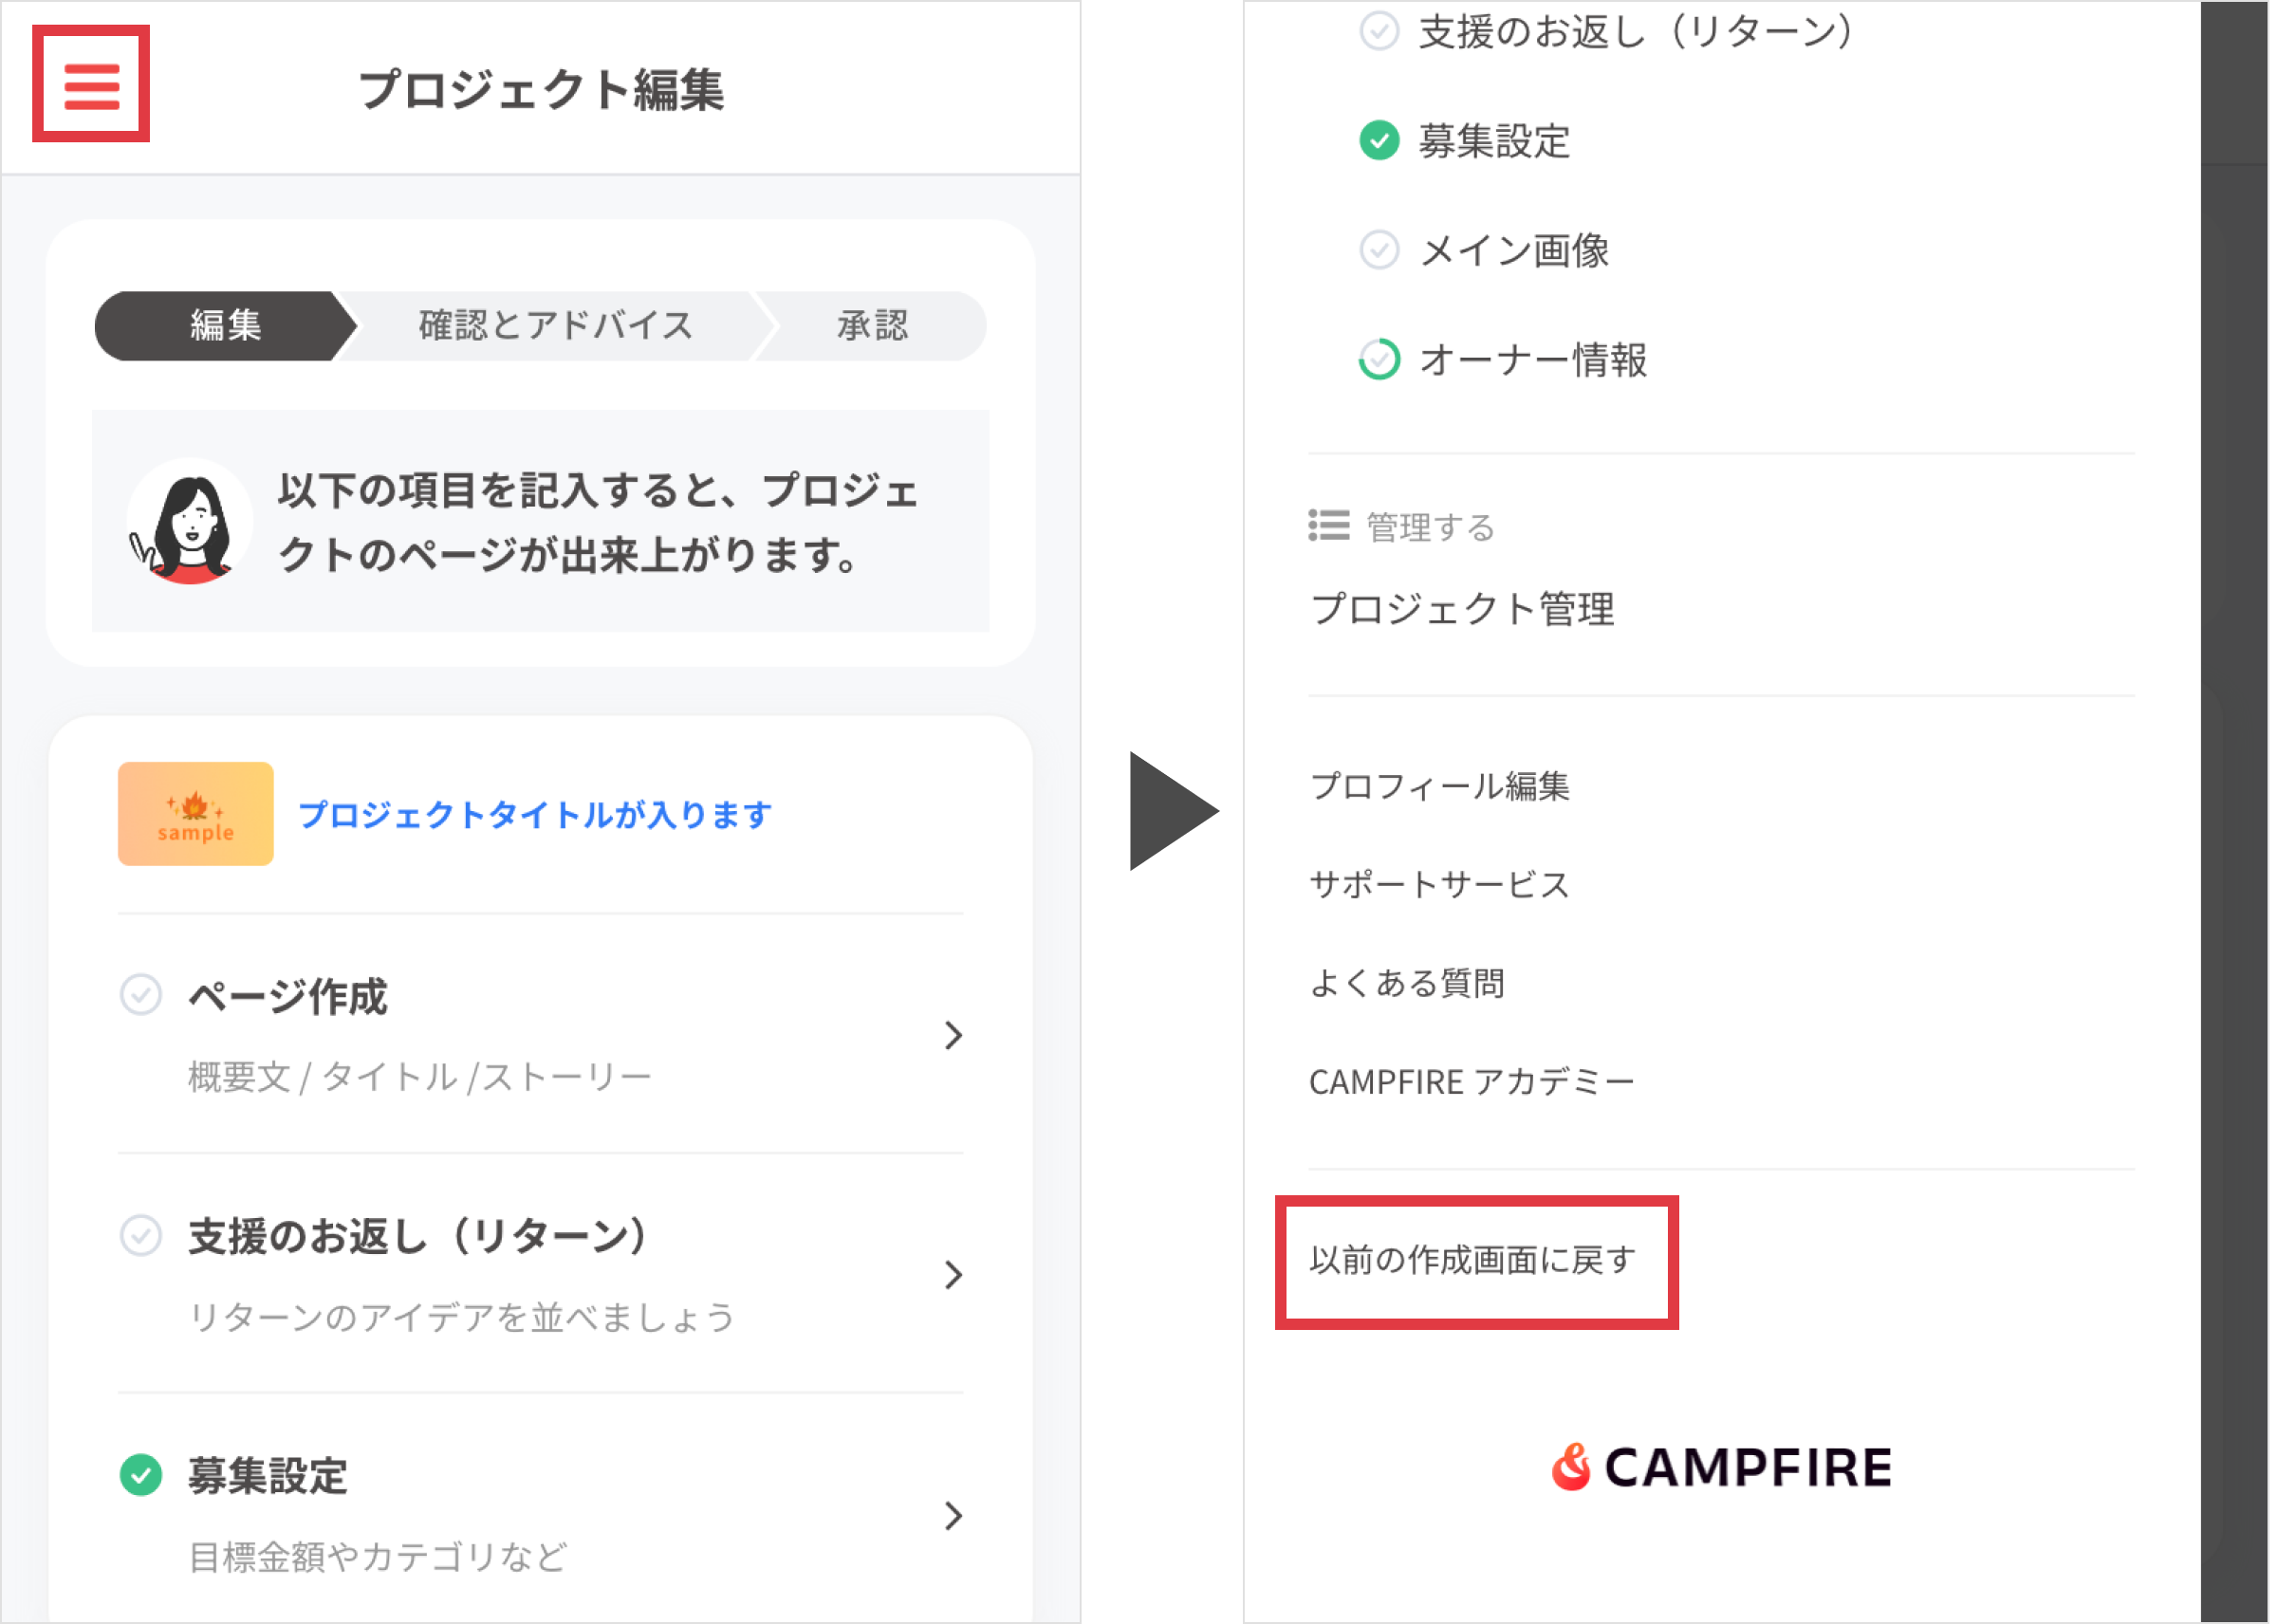Open 募集設定 details with the chevron
2277x1624 pixels.
(x=954, y=1517)
